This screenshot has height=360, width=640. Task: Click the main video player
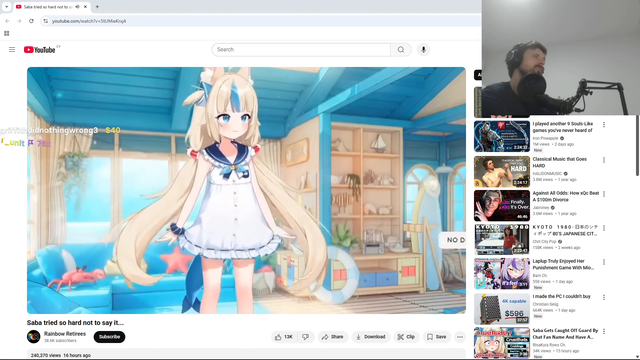(246, 190)
